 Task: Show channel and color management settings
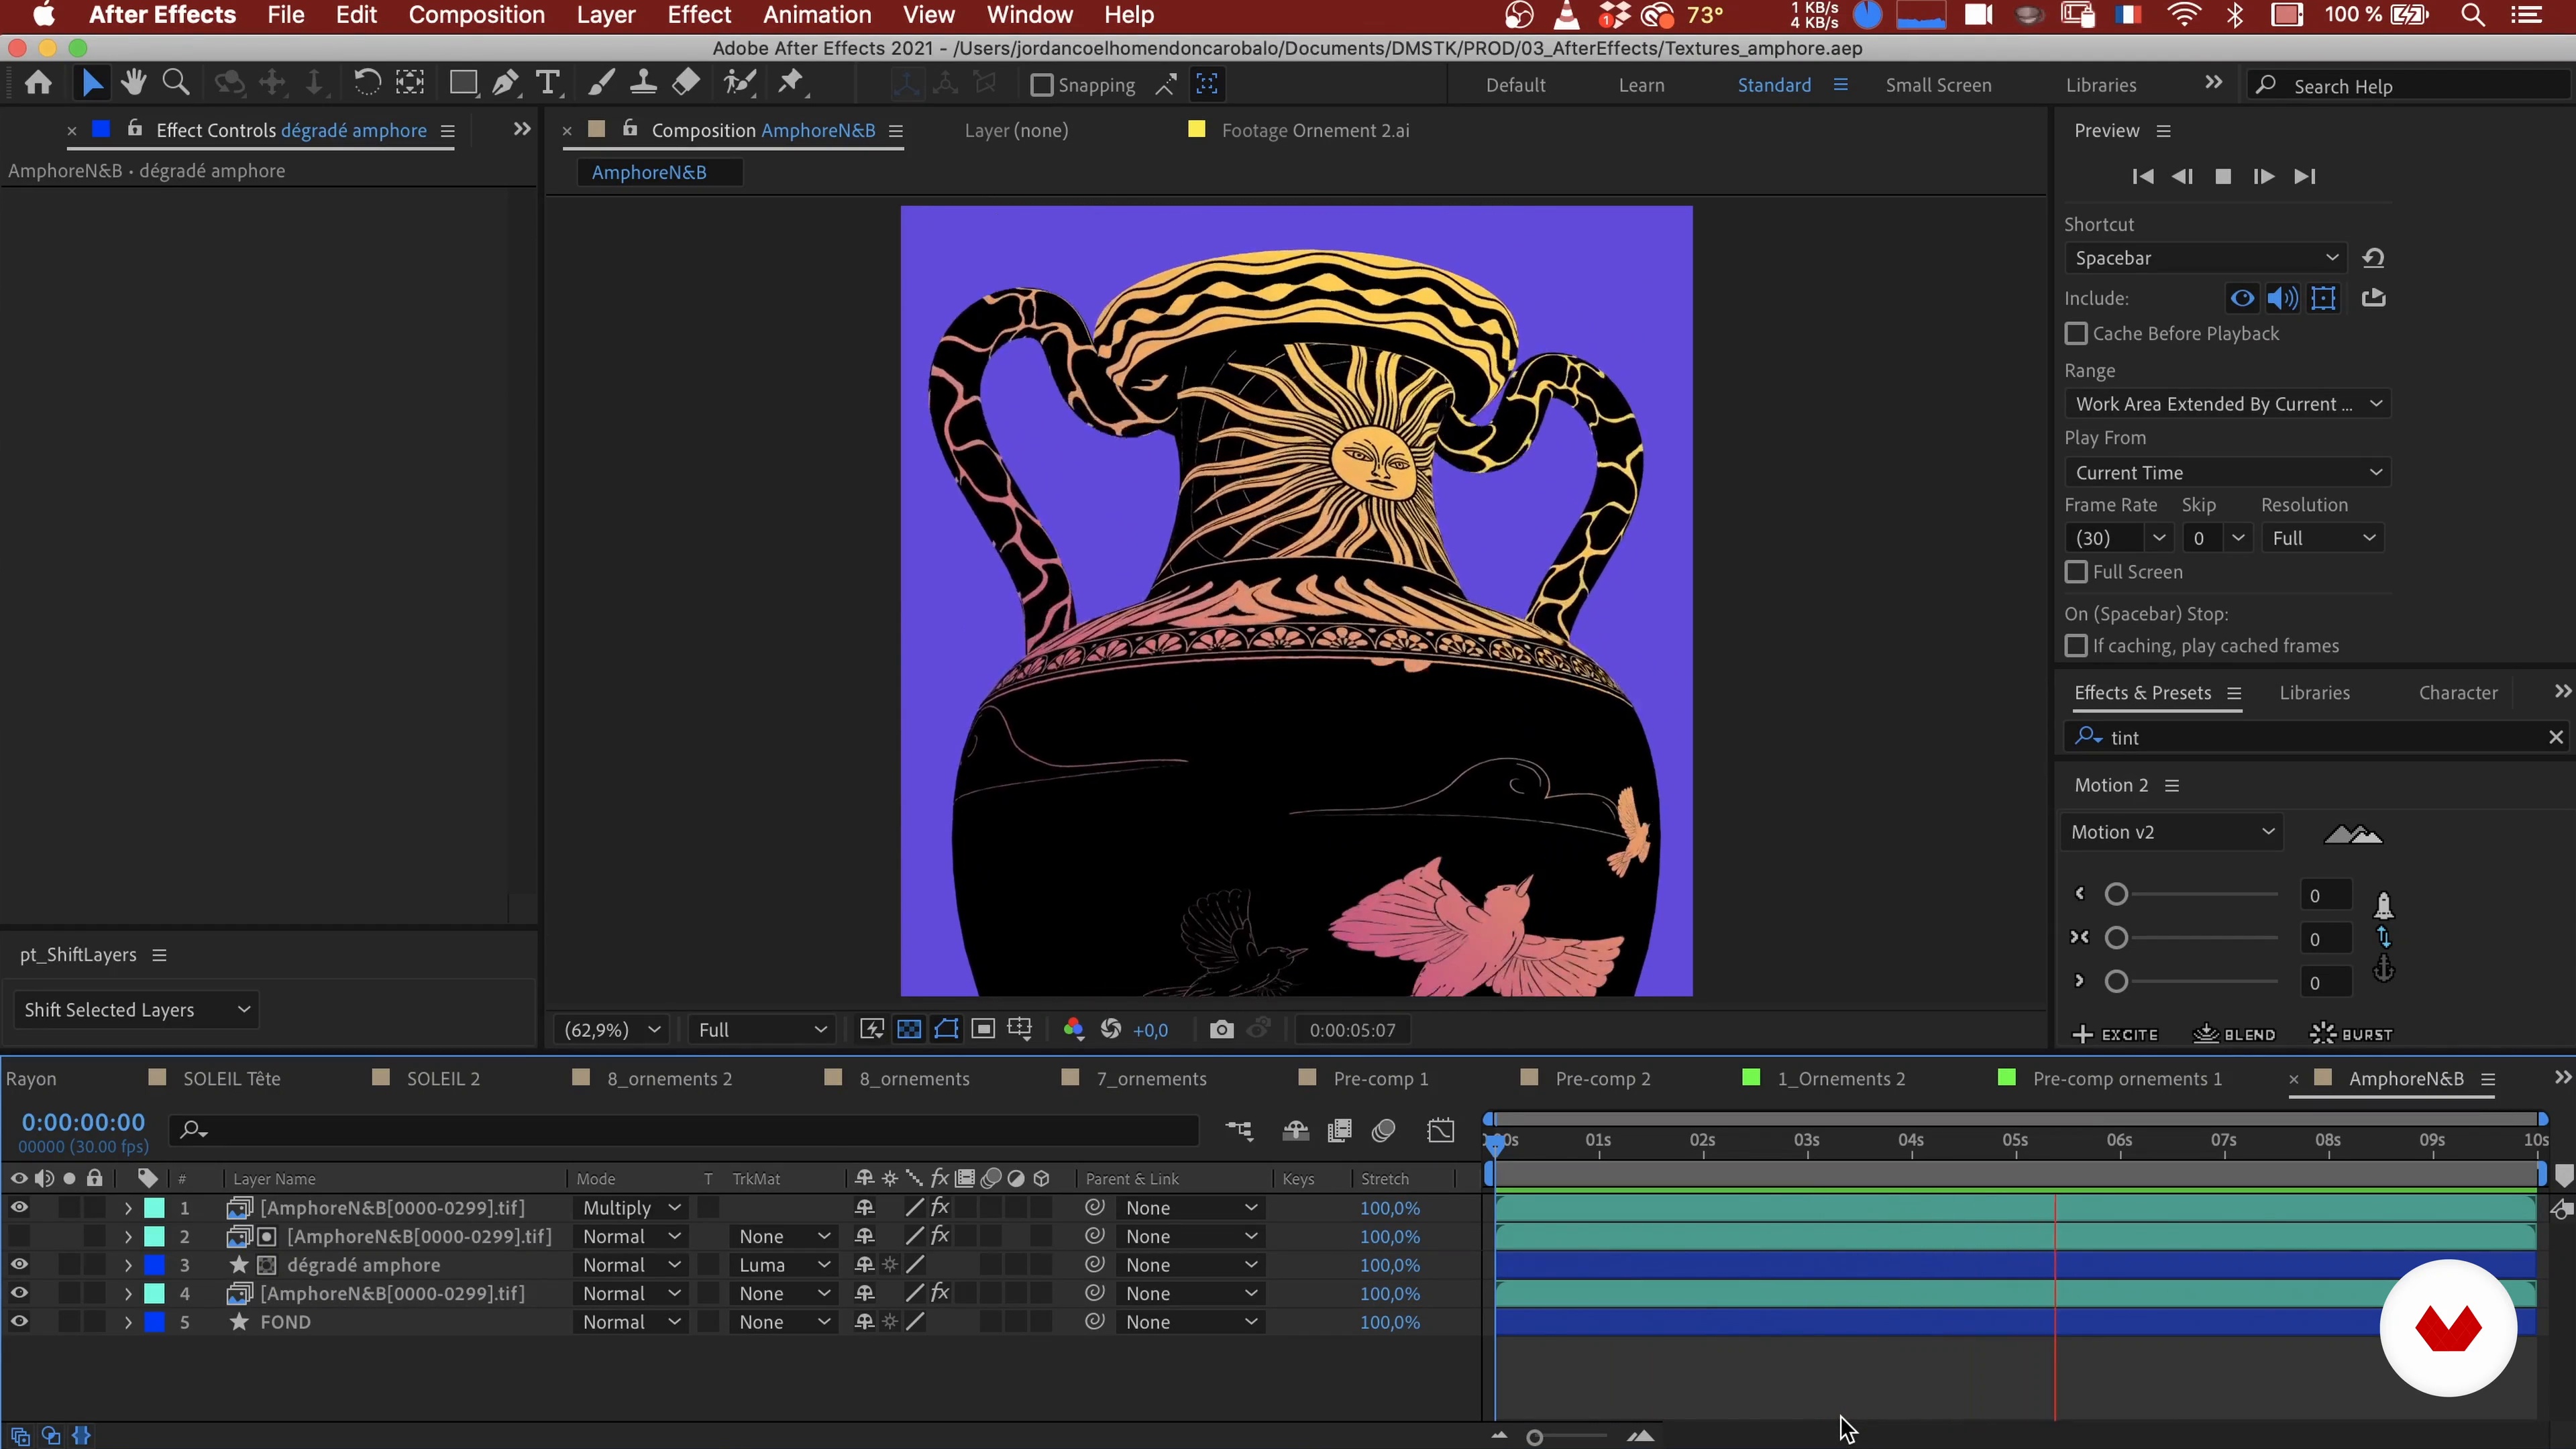1073,1030
